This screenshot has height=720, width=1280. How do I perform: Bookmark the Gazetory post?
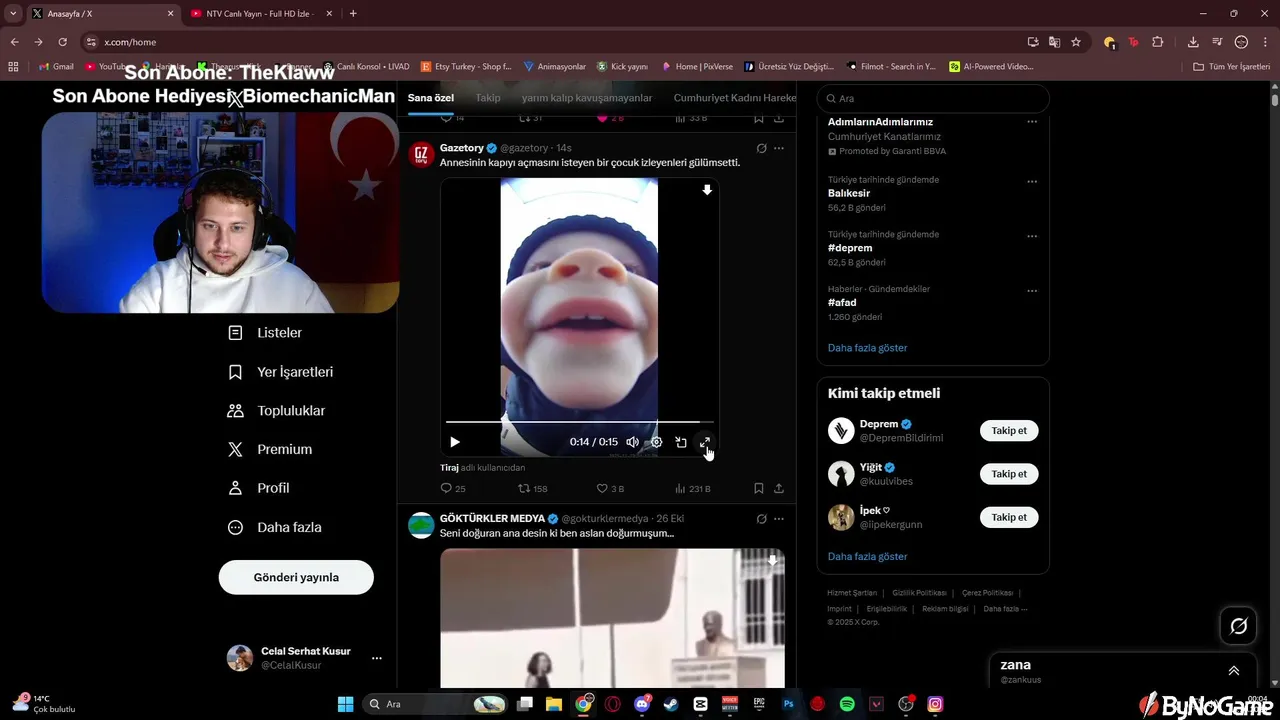pos(759,489)
